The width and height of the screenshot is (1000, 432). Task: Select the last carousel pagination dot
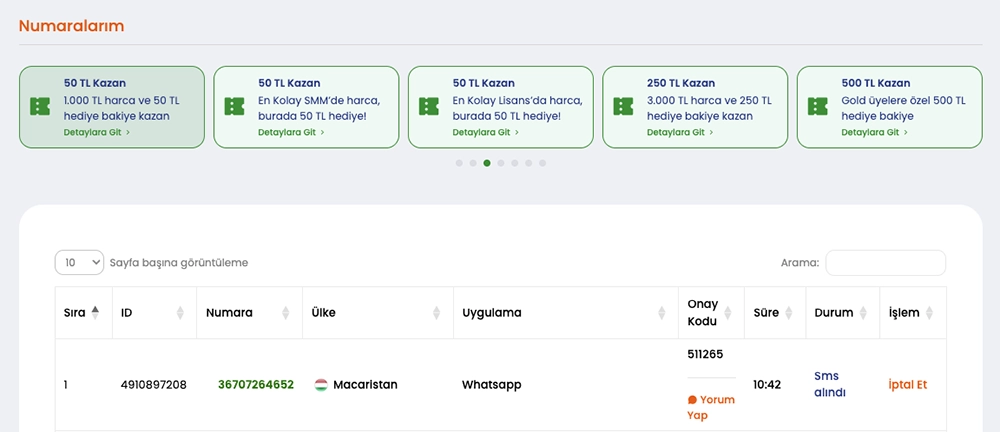tap(543, 163)
